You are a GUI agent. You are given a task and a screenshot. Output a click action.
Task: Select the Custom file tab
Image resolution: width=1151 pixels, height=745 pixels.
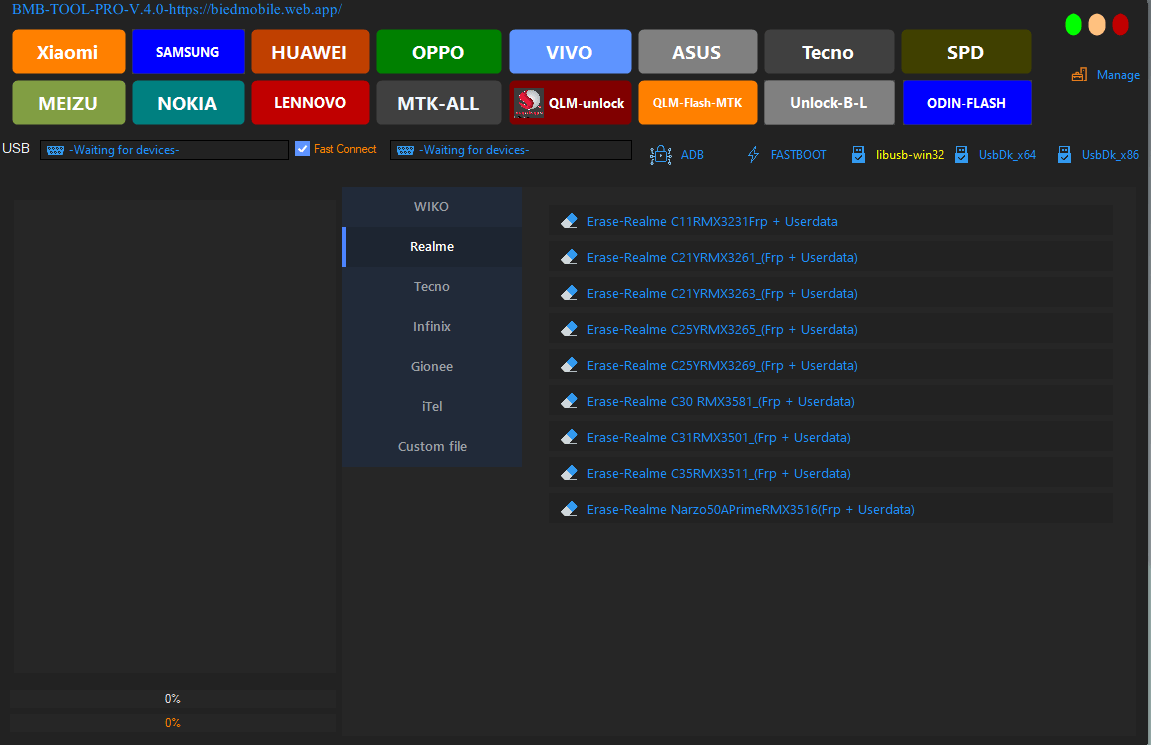point(432,447)
